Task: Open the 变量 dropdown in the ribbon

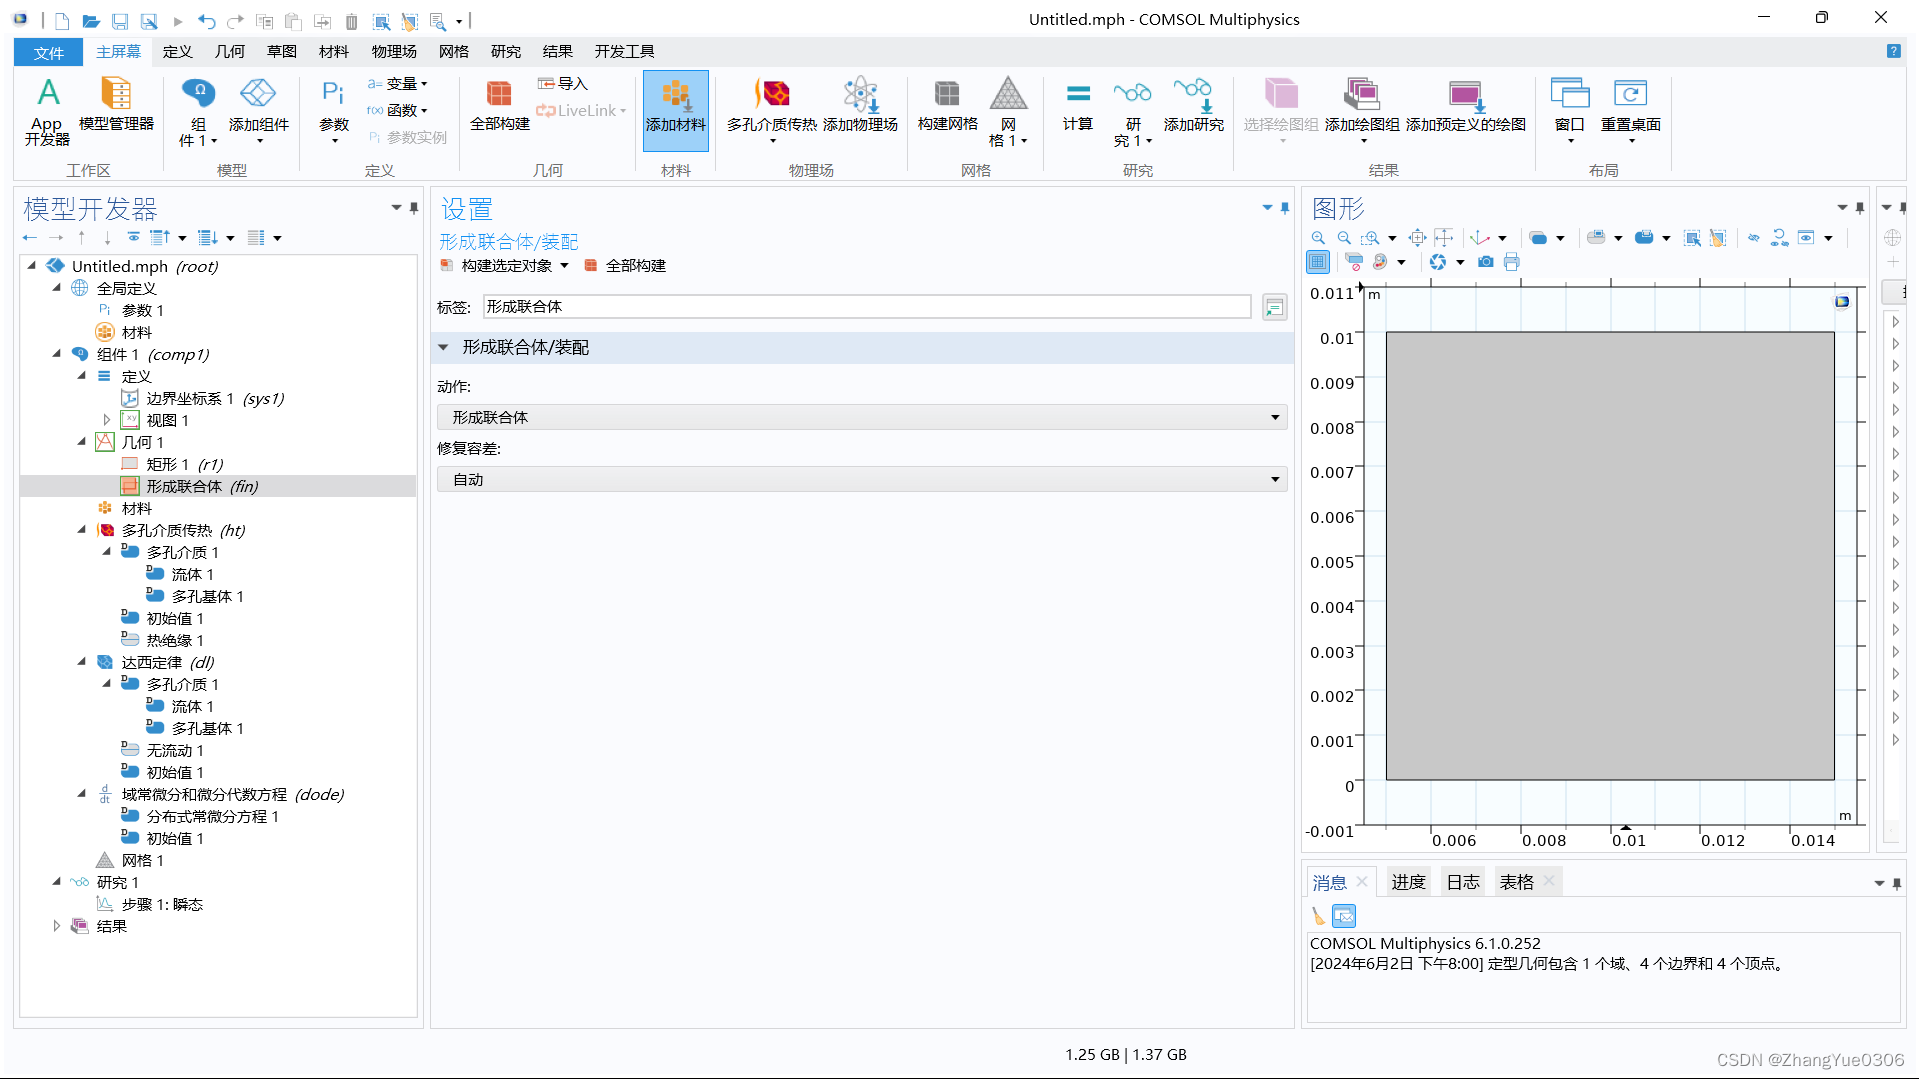Action: click(398, 84)
